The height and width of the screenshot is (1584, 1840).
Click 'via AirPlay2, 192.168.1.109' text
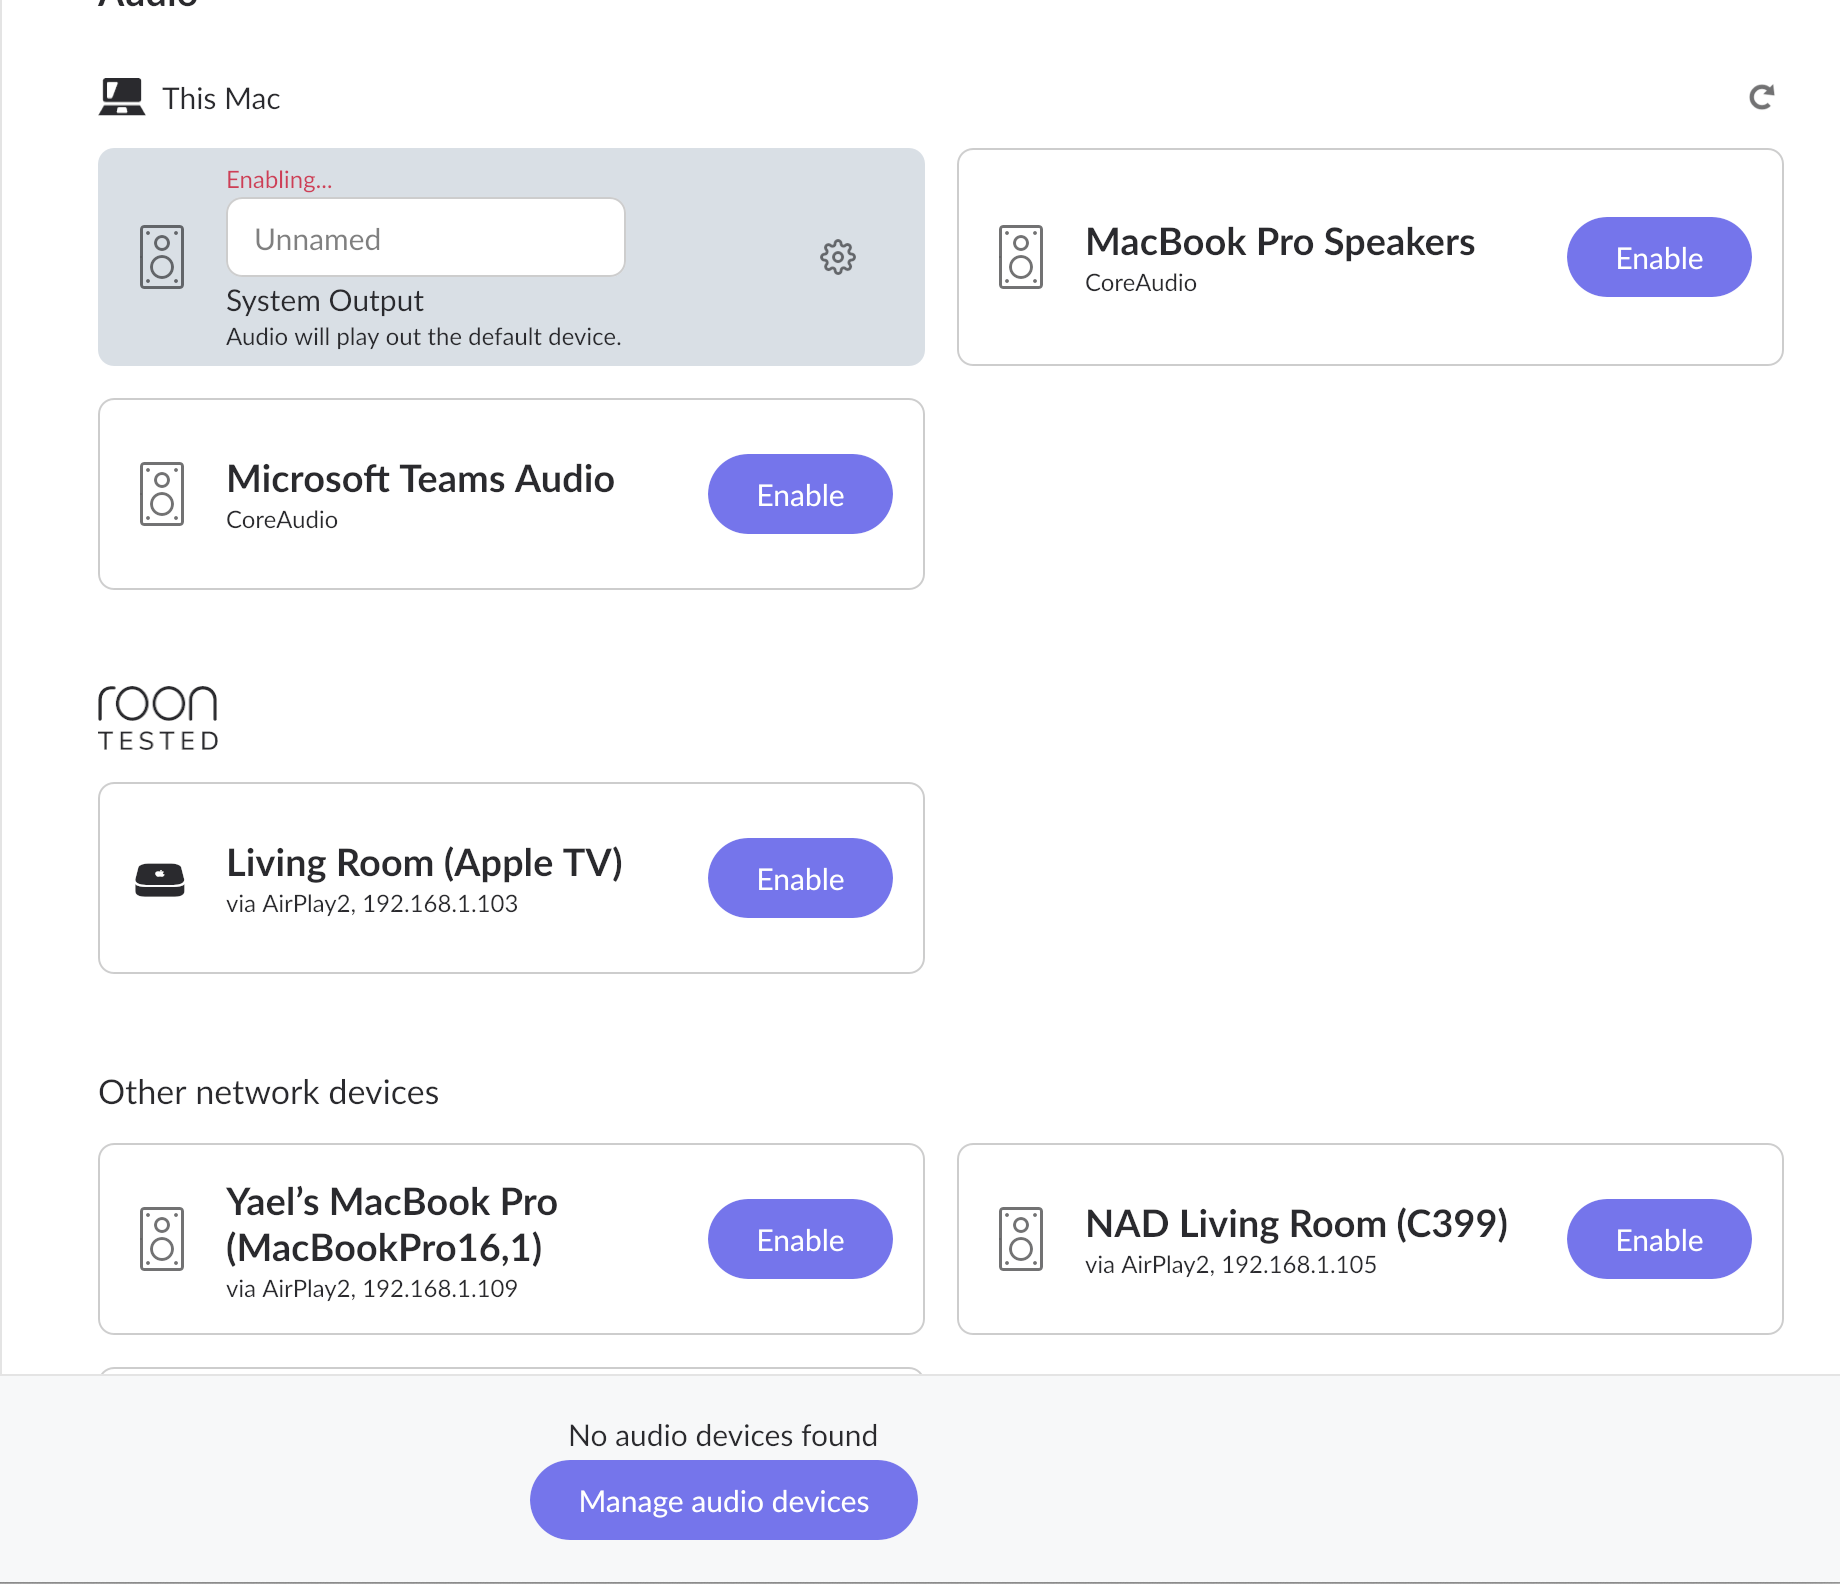[372, 1289]
